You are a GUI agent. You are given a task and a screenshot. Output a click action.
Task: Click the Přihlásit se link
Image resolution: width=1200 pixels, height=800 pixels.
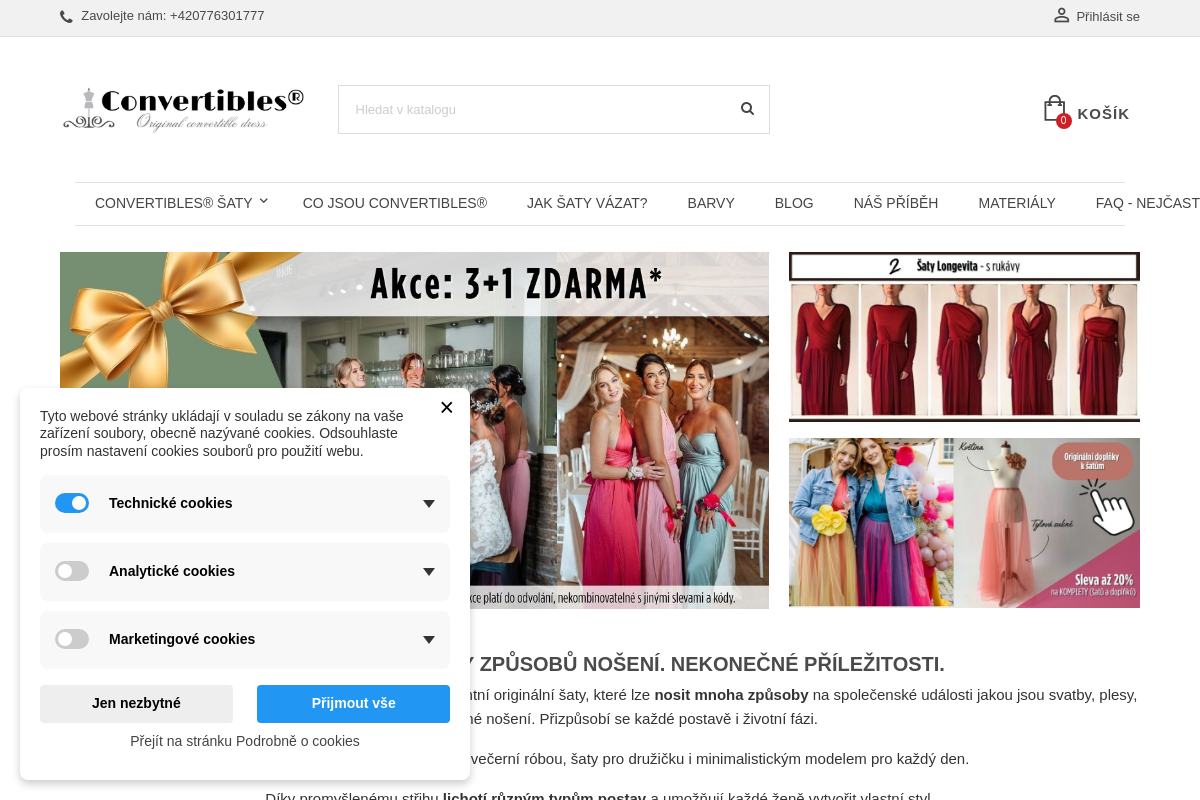coord(1108,16)
